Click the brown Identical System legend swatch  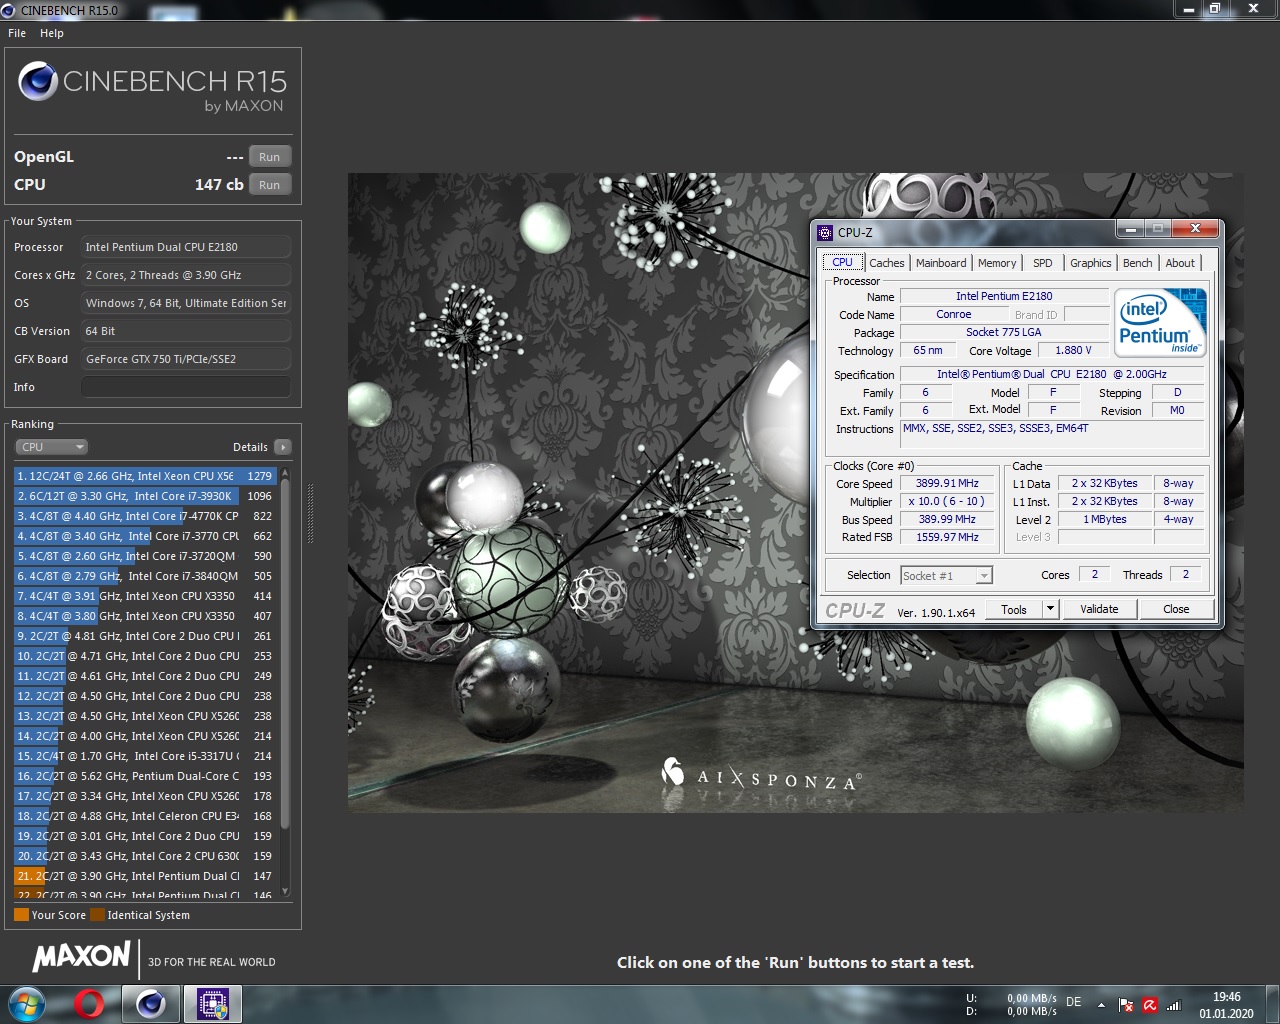click(97, 915)
